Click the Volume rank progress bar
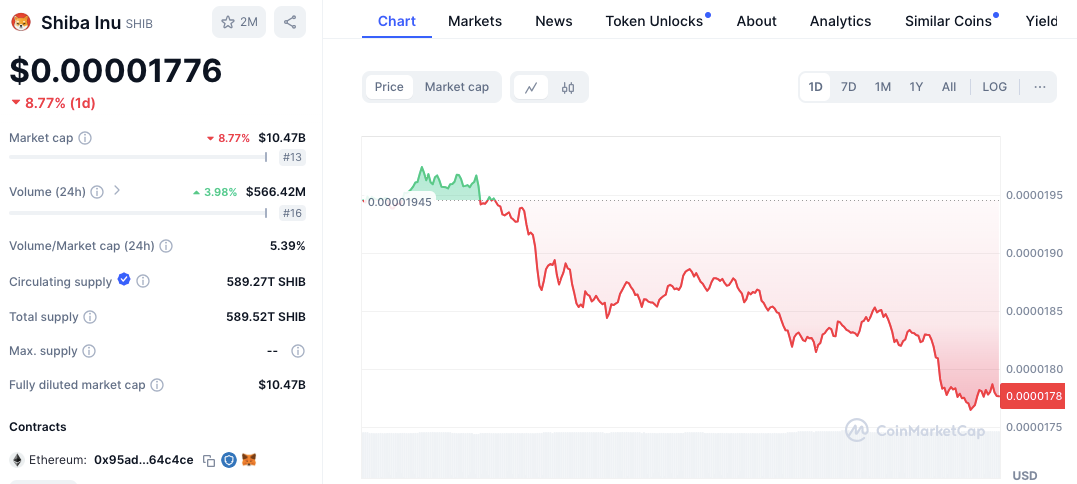This screenshot has height=484, width=1077. click(138, 213)
